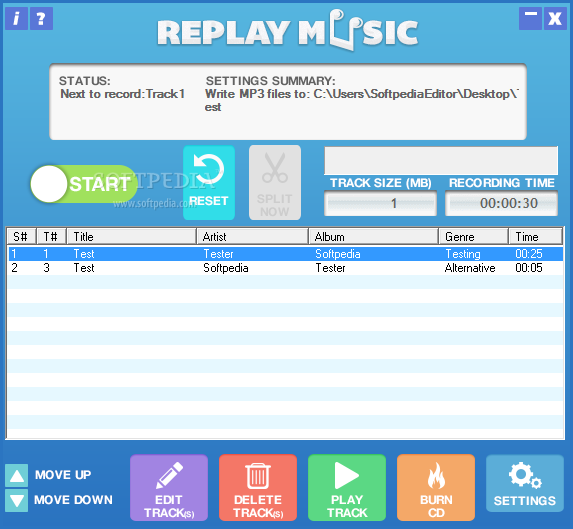Toggle the START recording switch
Viewport: 573px width, 529px height.
[84, 184]
